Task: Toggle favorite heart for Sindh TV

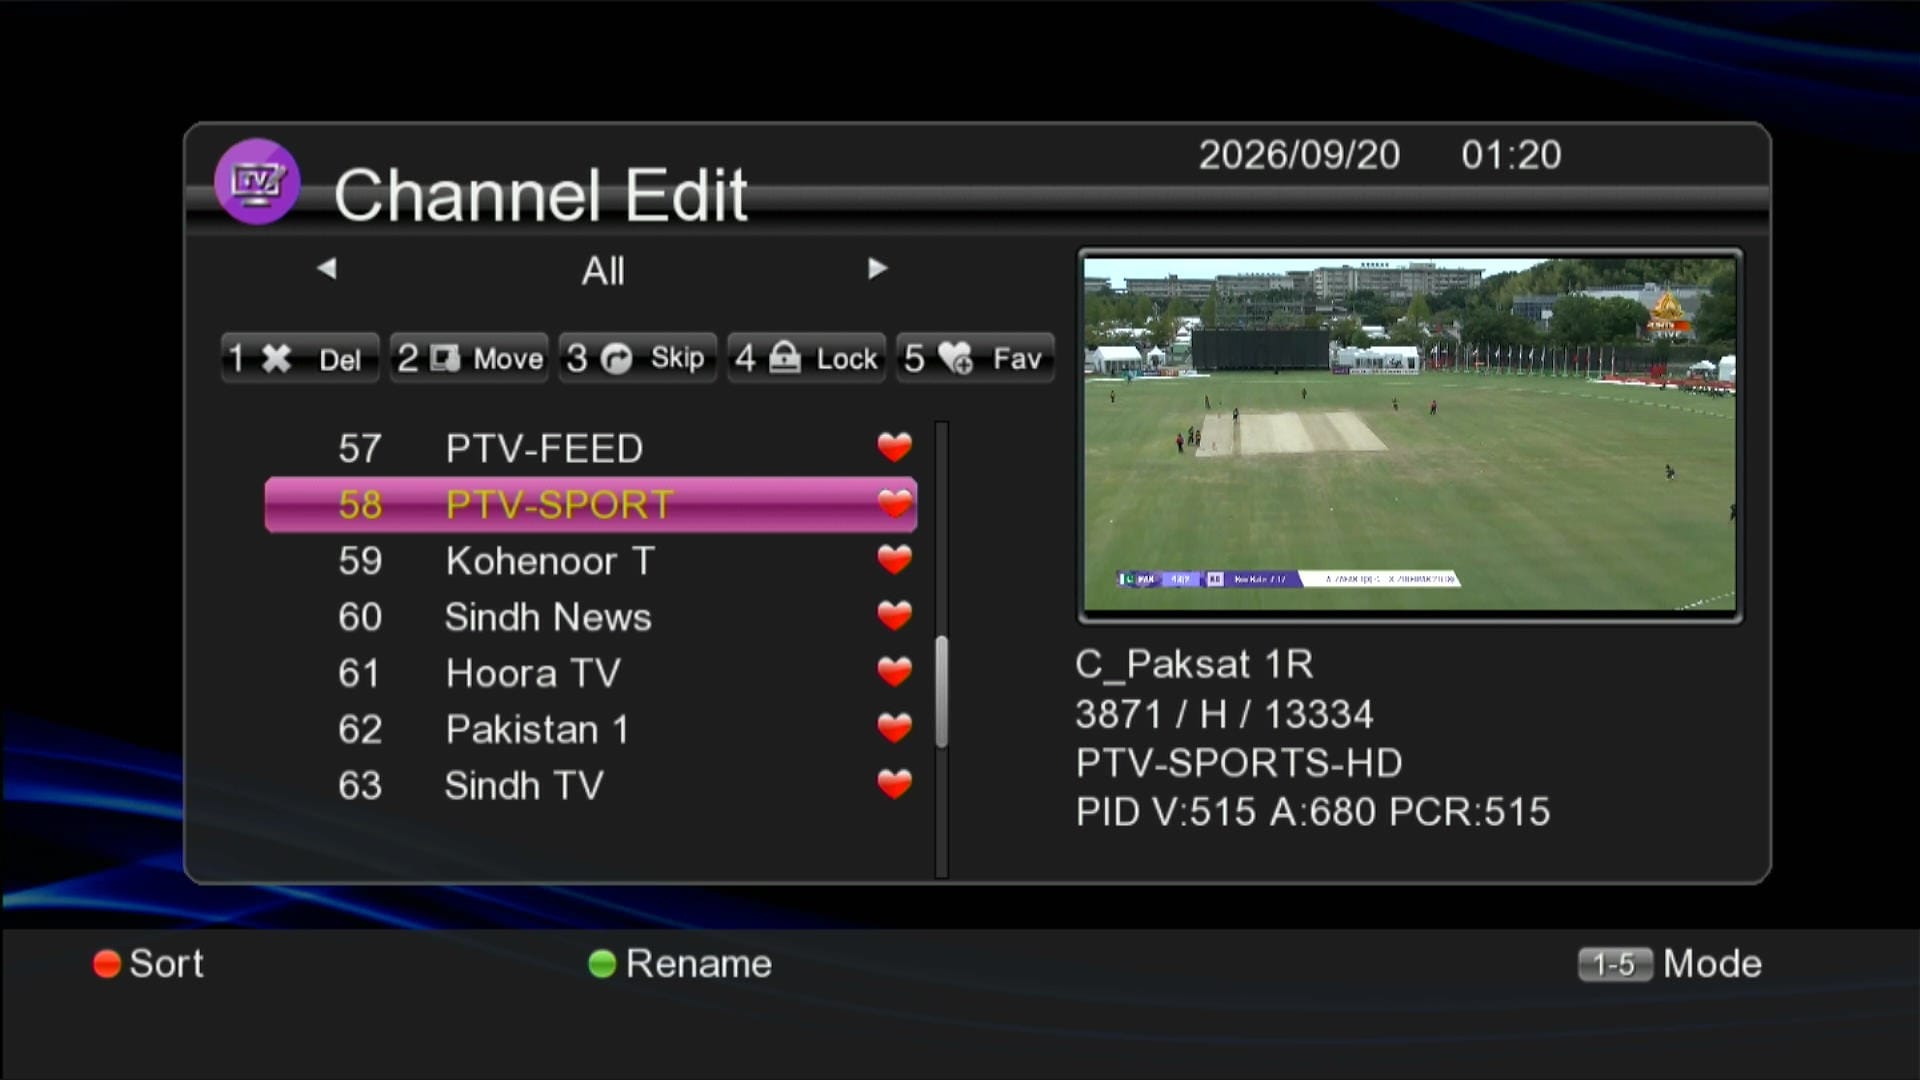Action: coord(894,784)
